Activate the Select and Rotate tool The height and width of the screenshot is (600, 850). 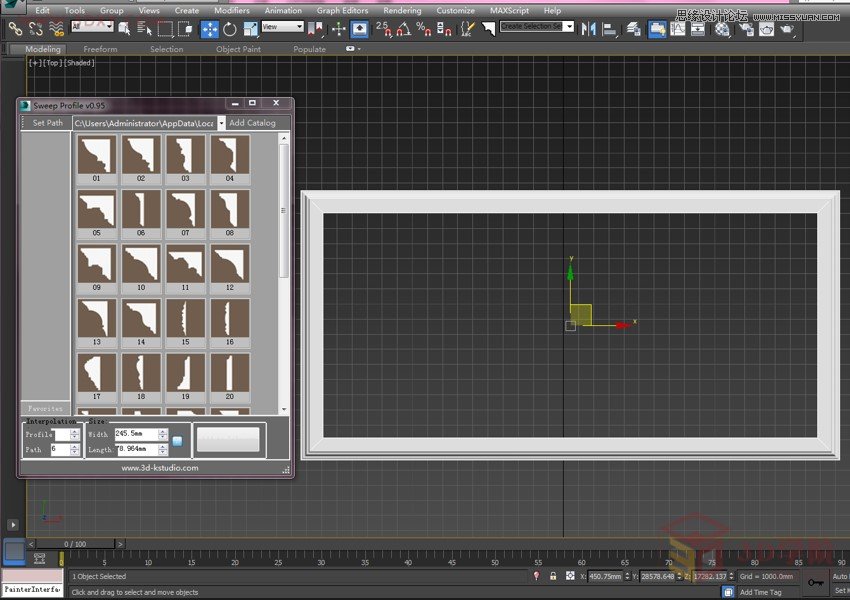[230, 29]
